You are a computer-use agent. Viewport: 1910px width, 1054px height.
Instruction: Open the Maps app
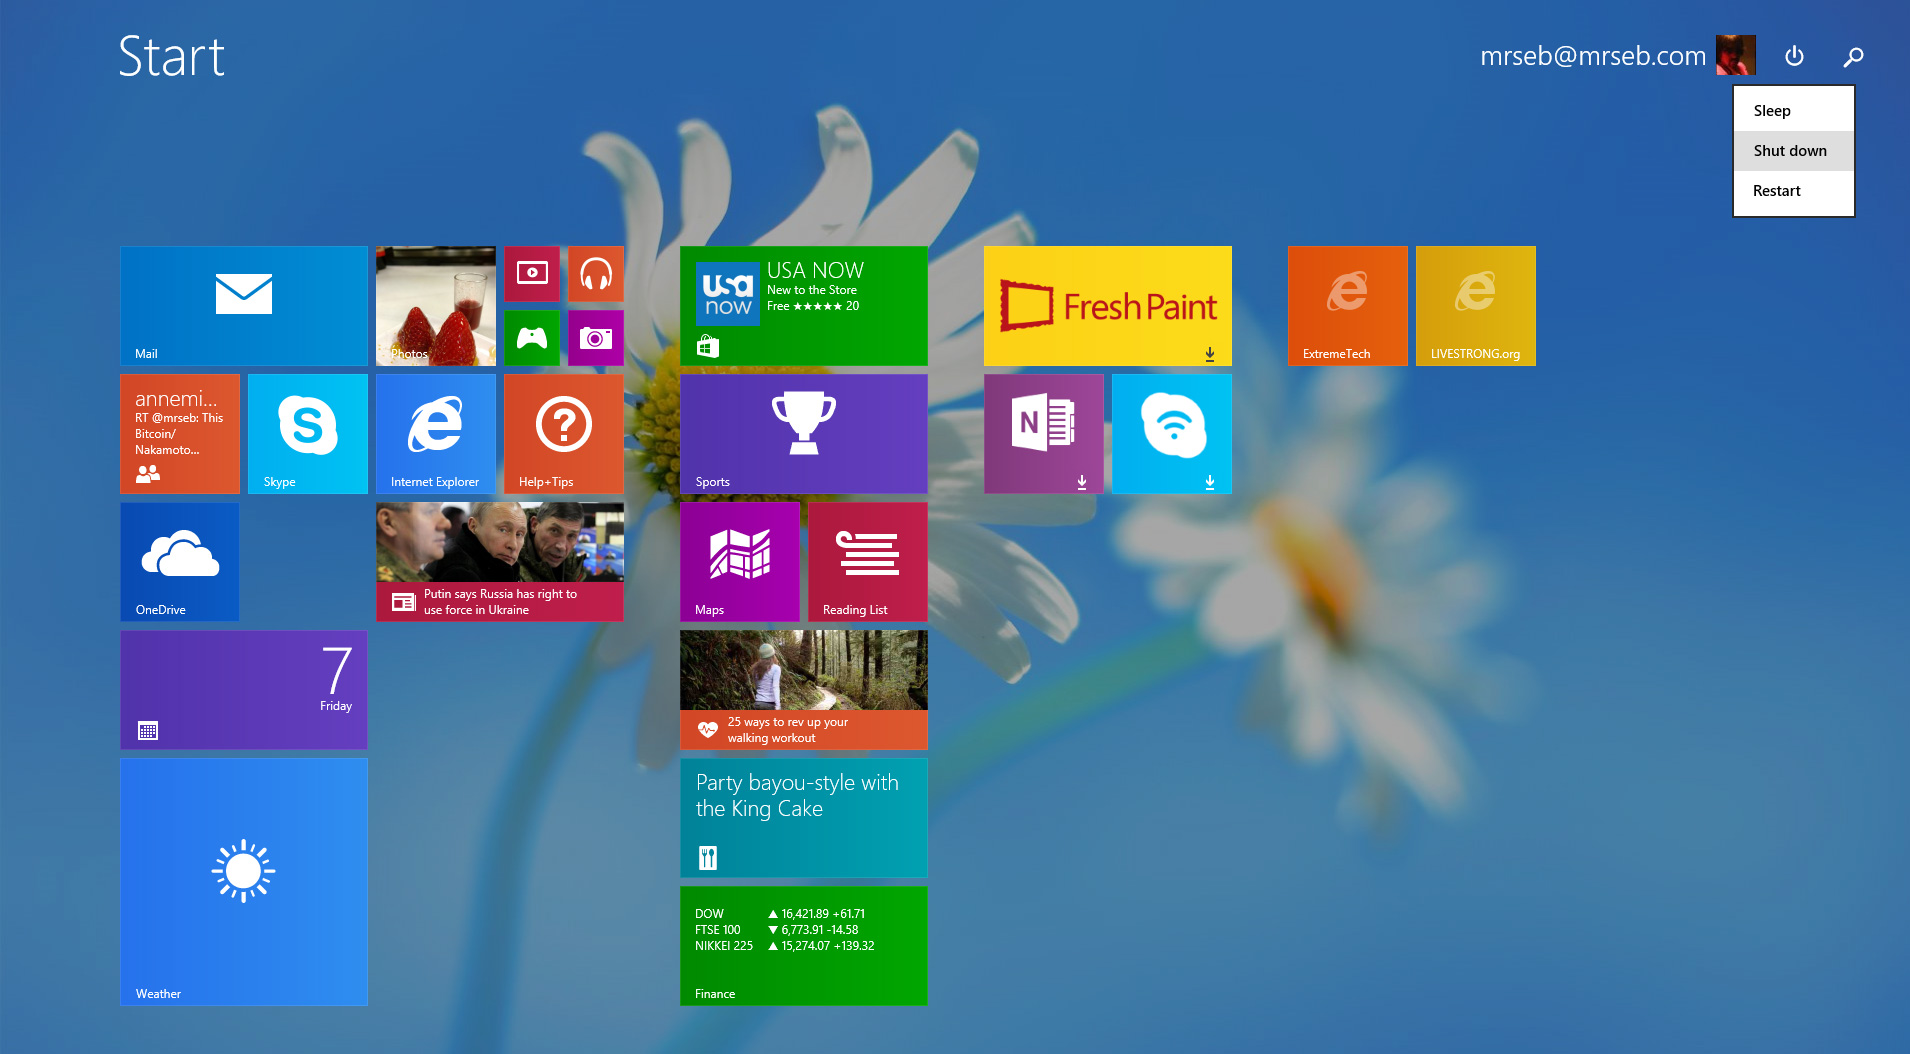click(740, 561)
